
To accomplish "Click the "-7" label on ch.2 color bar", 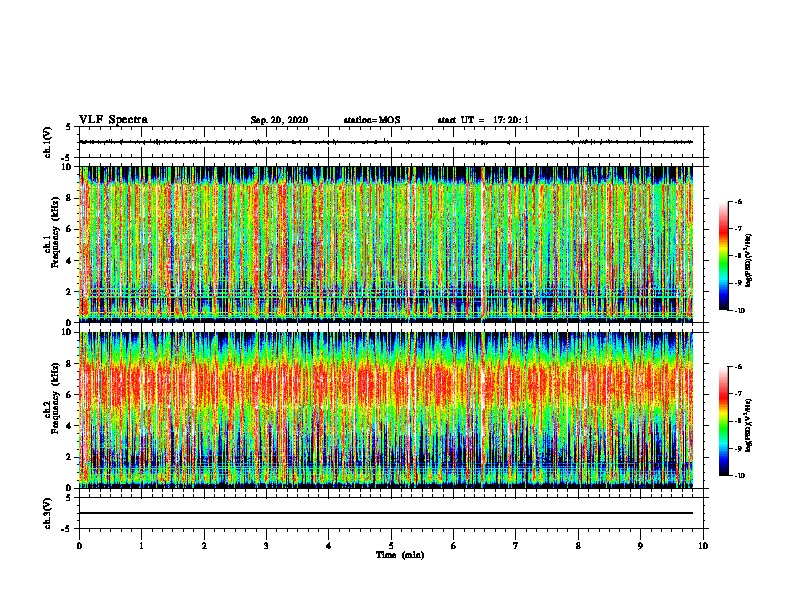I will [738, 394].
